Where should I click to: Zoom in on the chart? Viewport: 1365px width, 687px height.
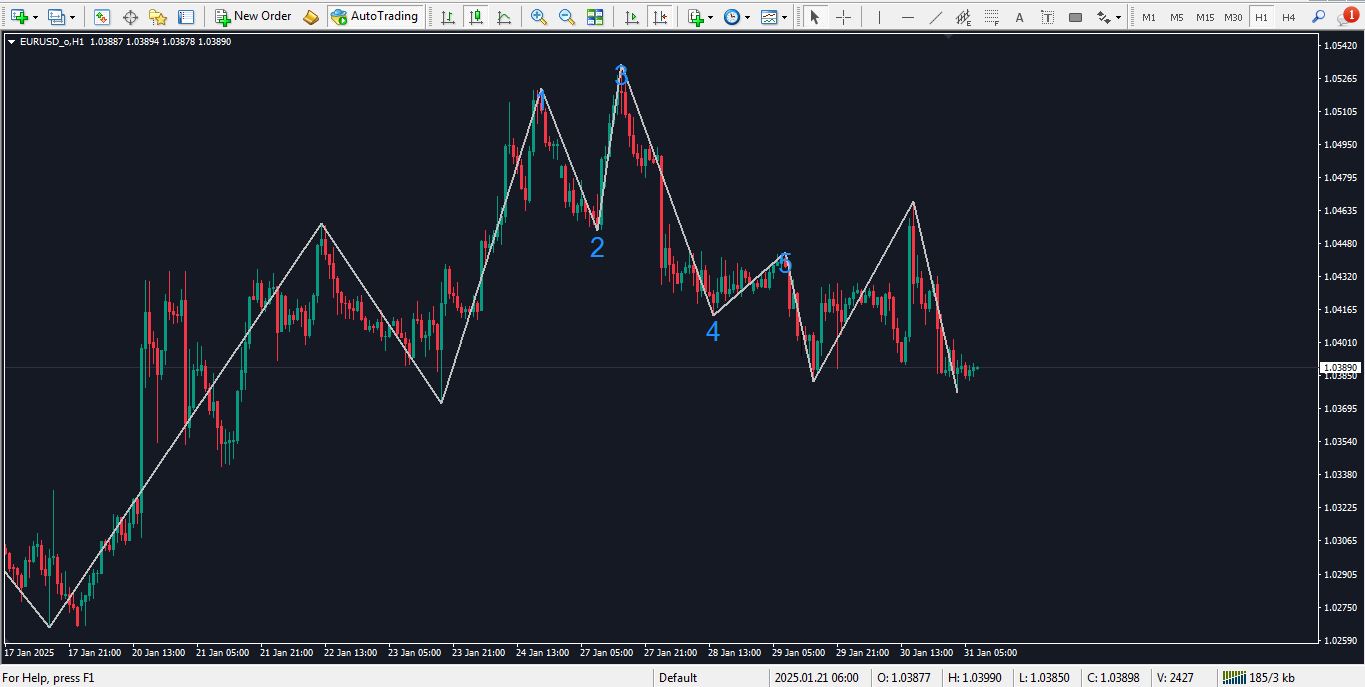(x=539, y=17)
